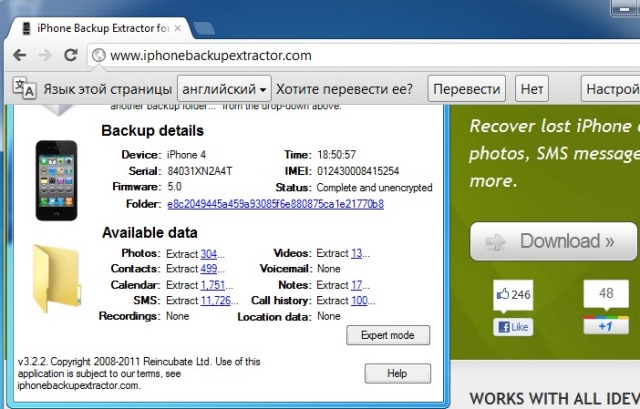Extract the 1,751 calendar entries link
This screenshot has width=640, height=409.
(x=213, y=285)
